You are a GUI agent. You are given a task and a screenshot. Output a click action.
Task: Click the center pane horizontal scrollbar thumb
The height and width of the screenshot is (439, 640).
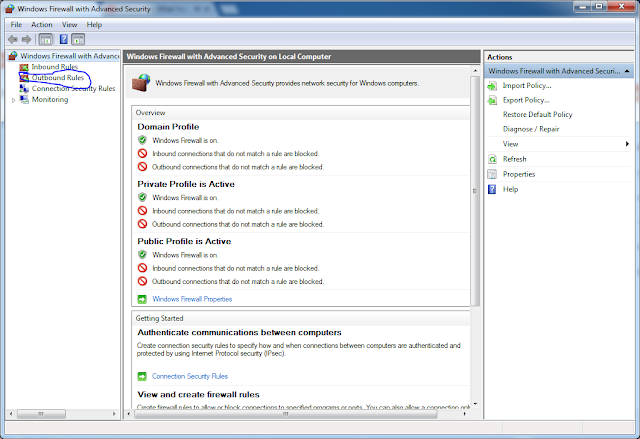point(286,414)
